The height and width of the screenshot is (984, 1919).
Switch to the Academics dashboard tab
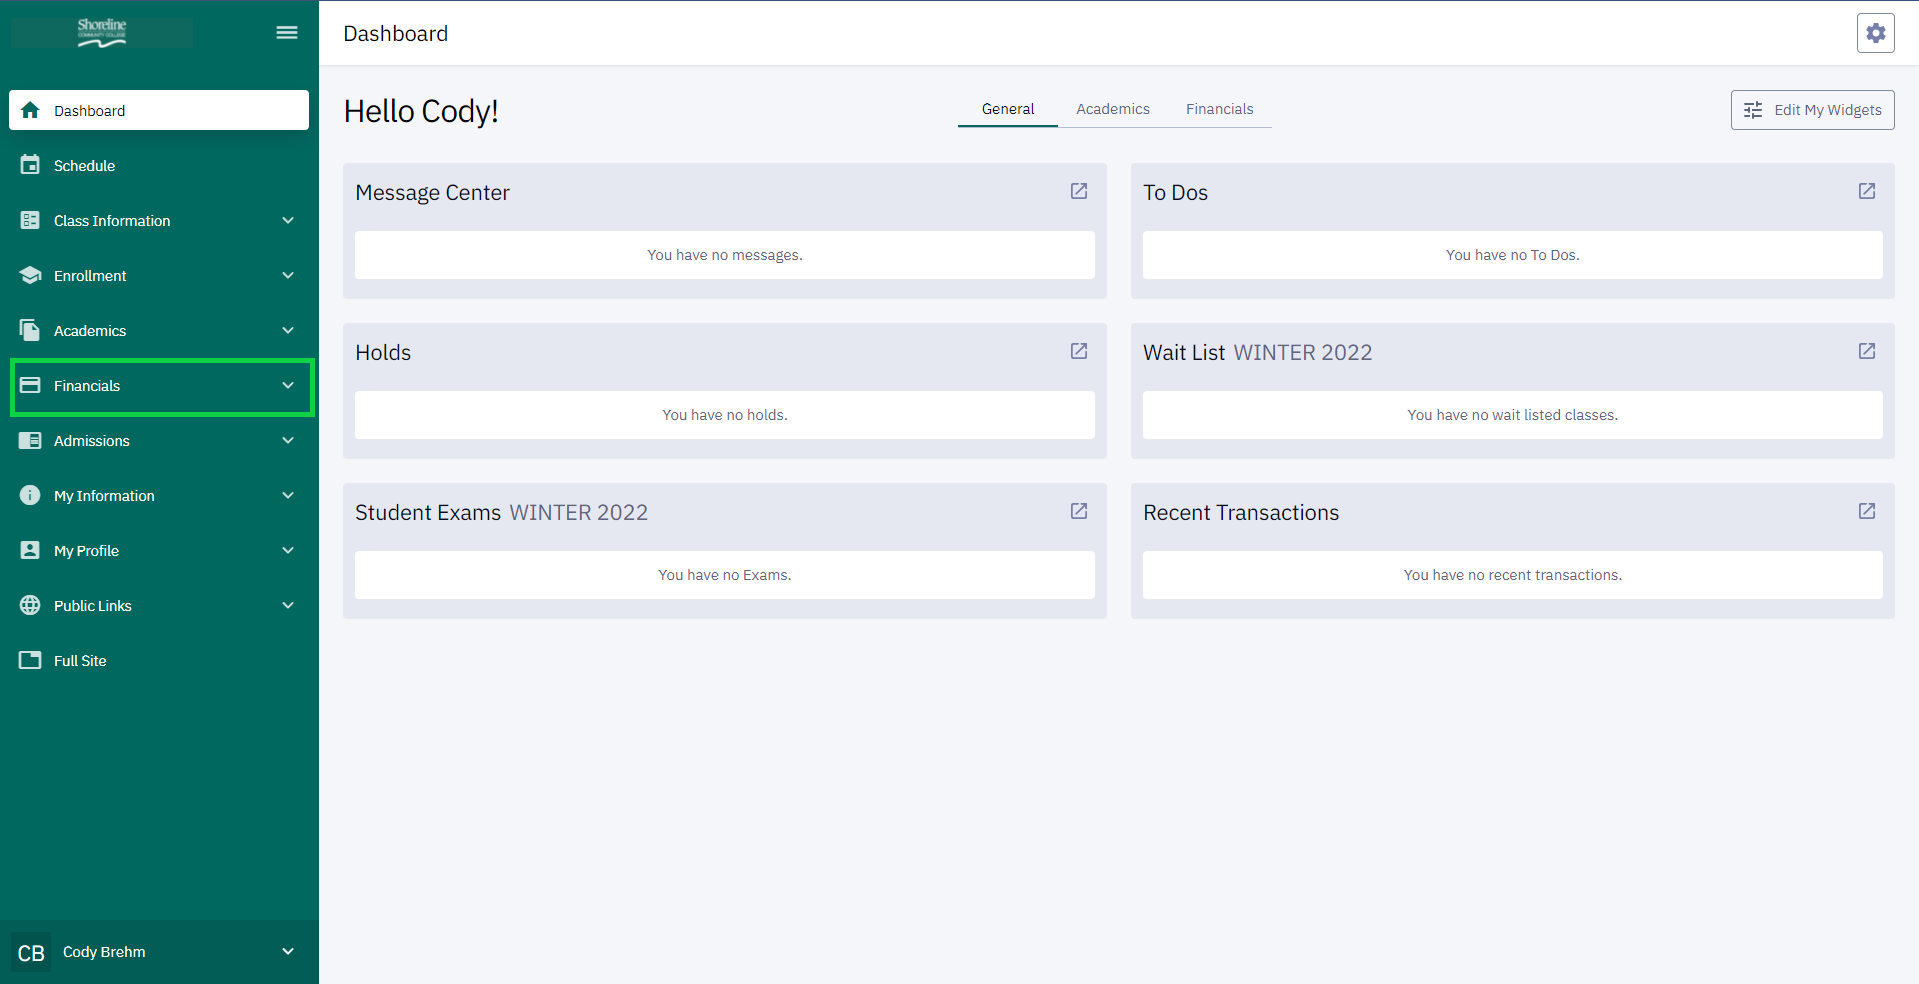[1113, 109]
